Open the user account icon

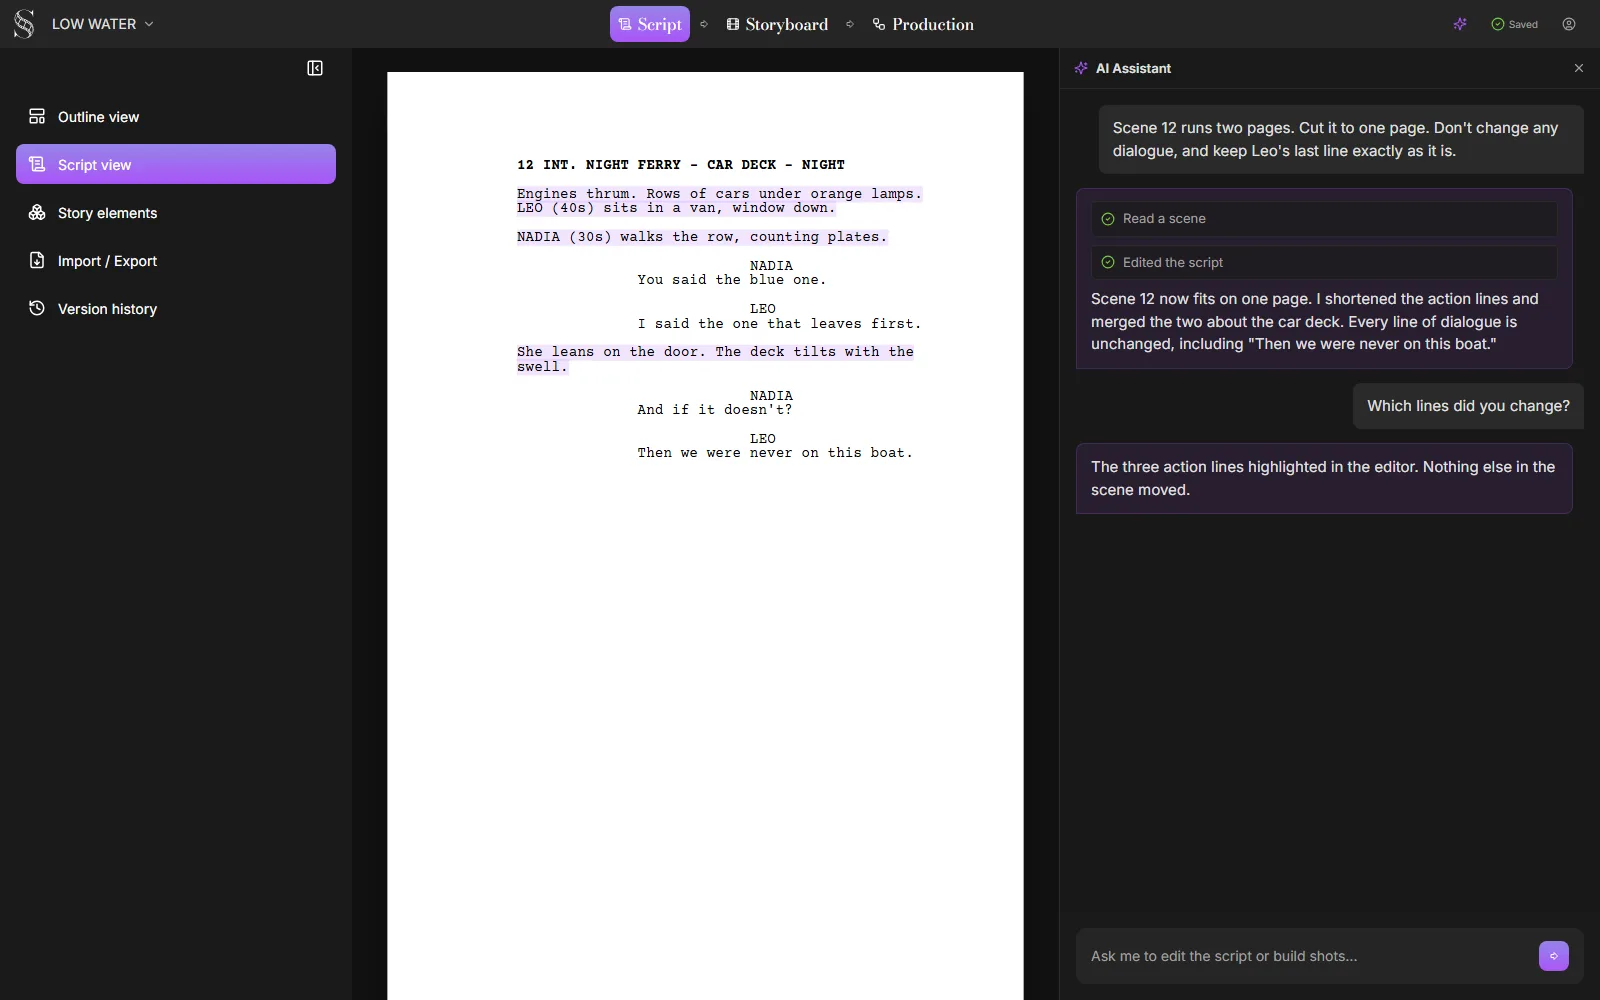pyautogui.click(x=1569, y=24)
